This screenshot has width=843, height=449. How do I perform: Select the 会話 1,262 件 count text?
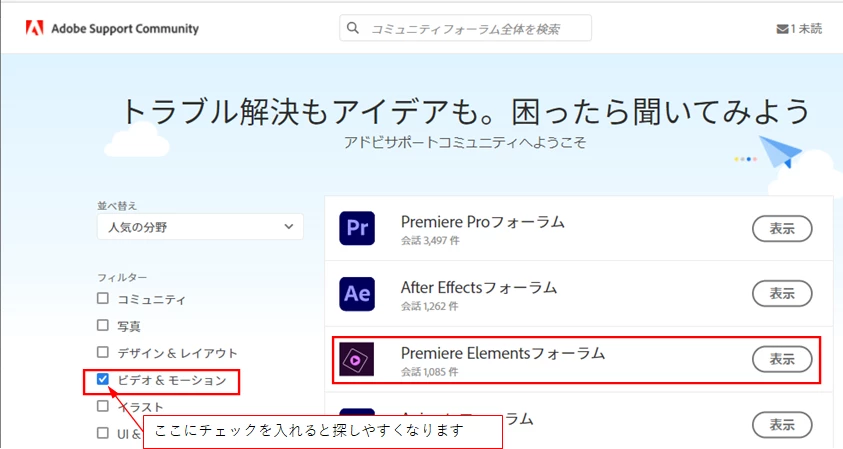pos(430,307)
